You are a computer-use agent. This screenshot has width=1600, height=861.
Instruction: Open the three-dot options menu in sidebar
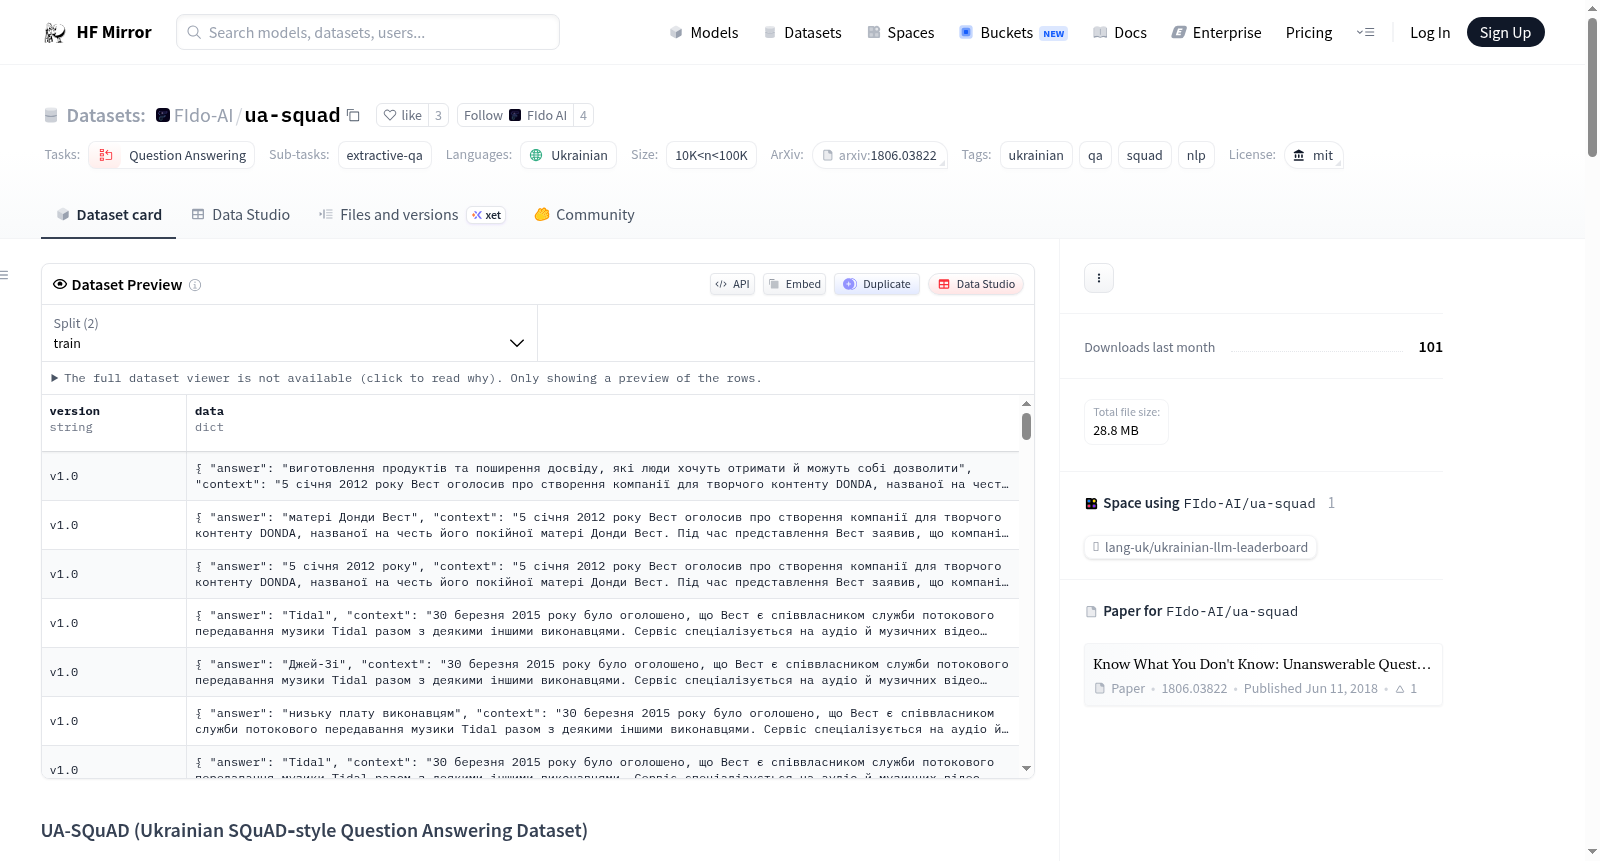point(1099,278)
